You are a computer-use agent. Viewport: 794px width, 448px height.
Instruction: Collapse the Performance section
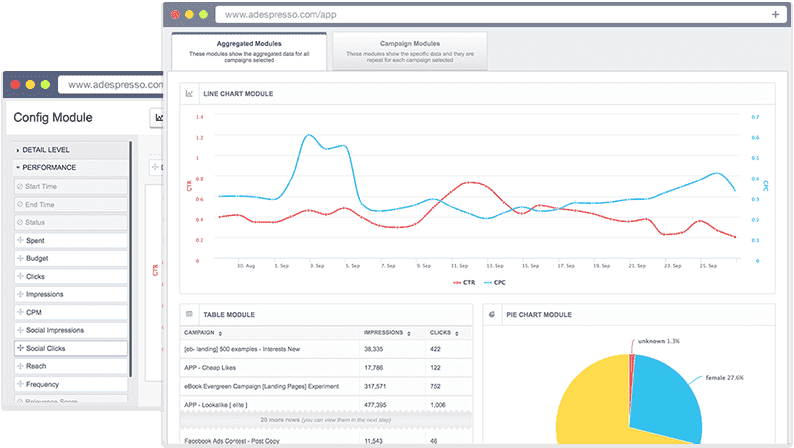click(49, 168)
